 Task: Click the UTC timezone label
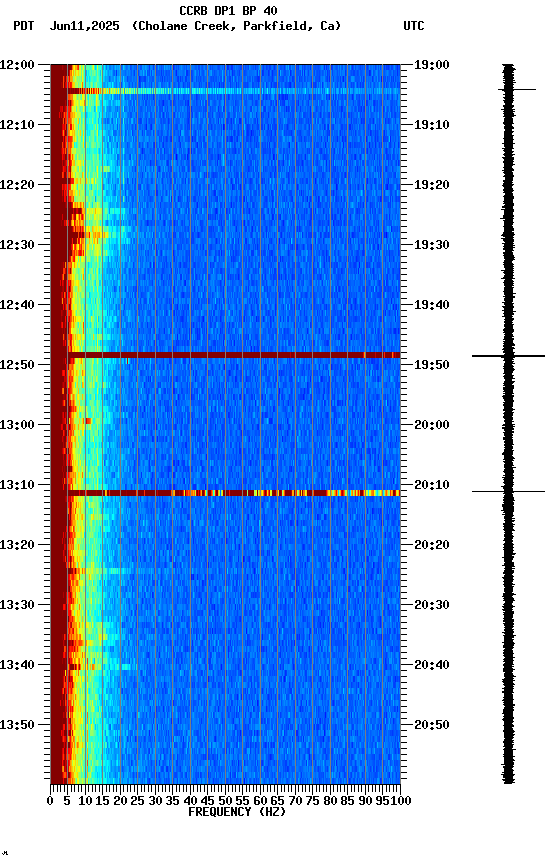(414, 26)
